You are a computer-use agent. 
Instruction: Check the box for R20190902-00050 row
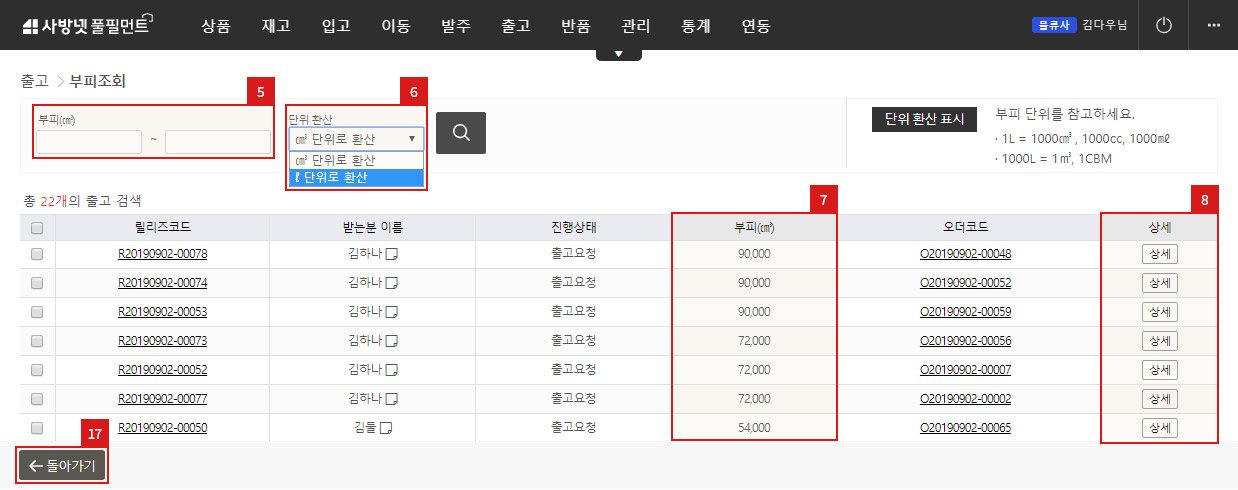point(37,428)
